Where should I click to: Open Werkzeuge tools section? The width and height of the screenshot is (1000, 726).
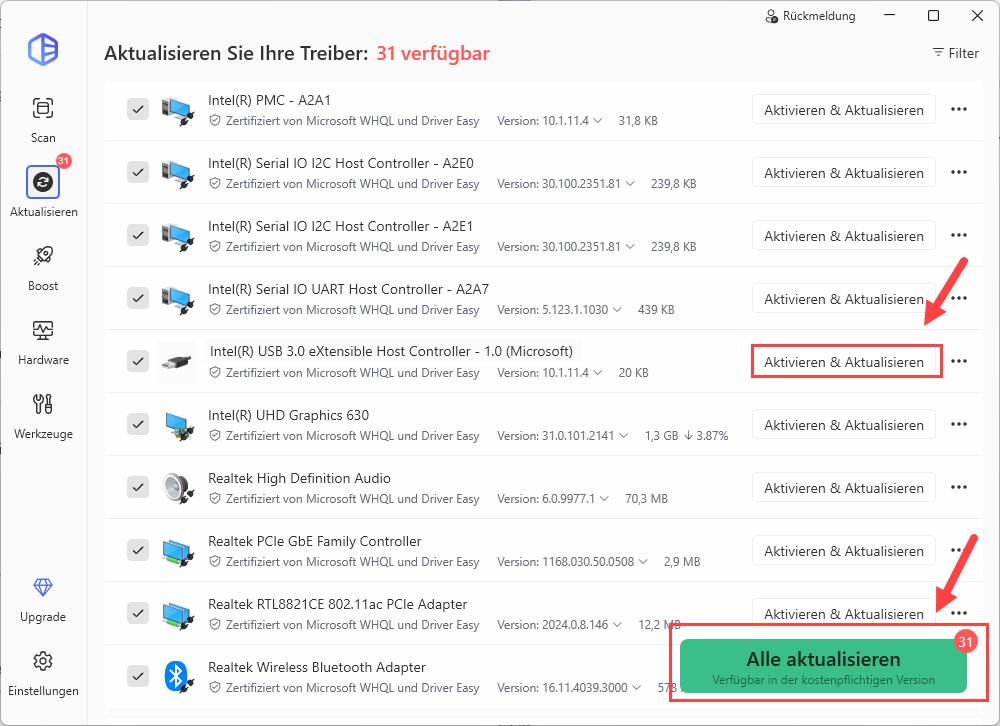[43, 415]
